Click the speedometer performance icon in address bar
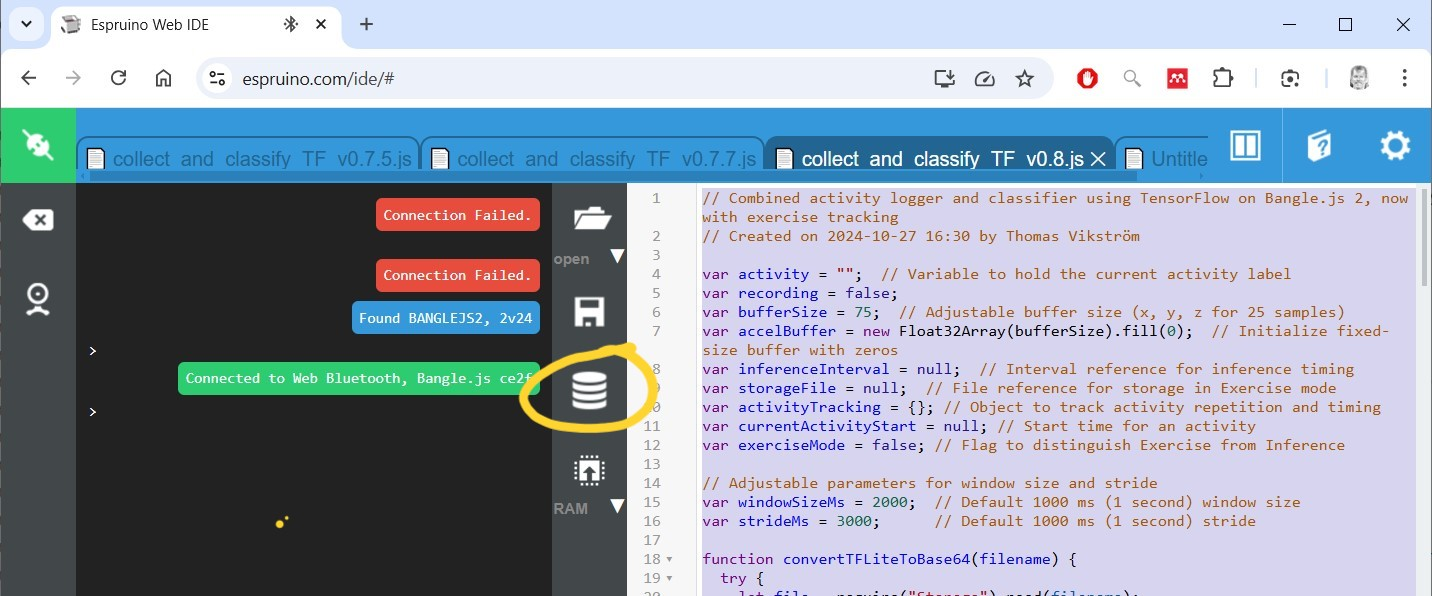 tap(984, 78)
